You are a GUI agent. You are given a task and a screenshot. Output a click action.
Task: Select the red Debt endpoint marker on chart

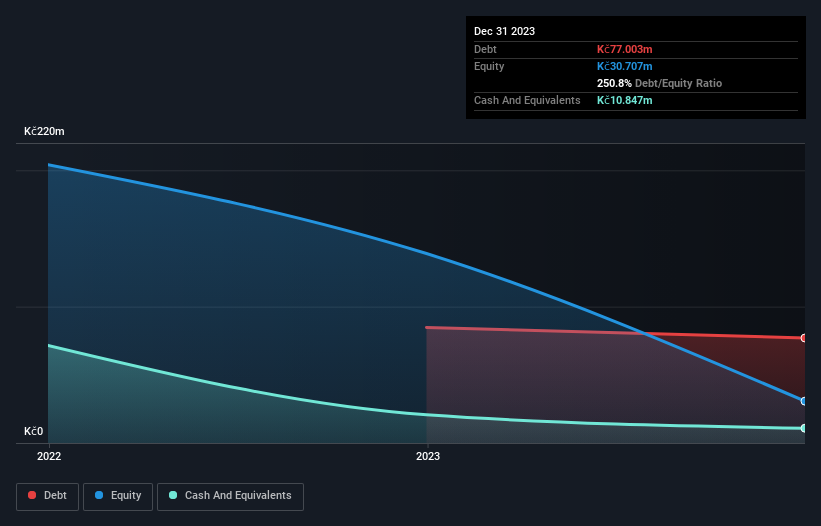(803, 338)
